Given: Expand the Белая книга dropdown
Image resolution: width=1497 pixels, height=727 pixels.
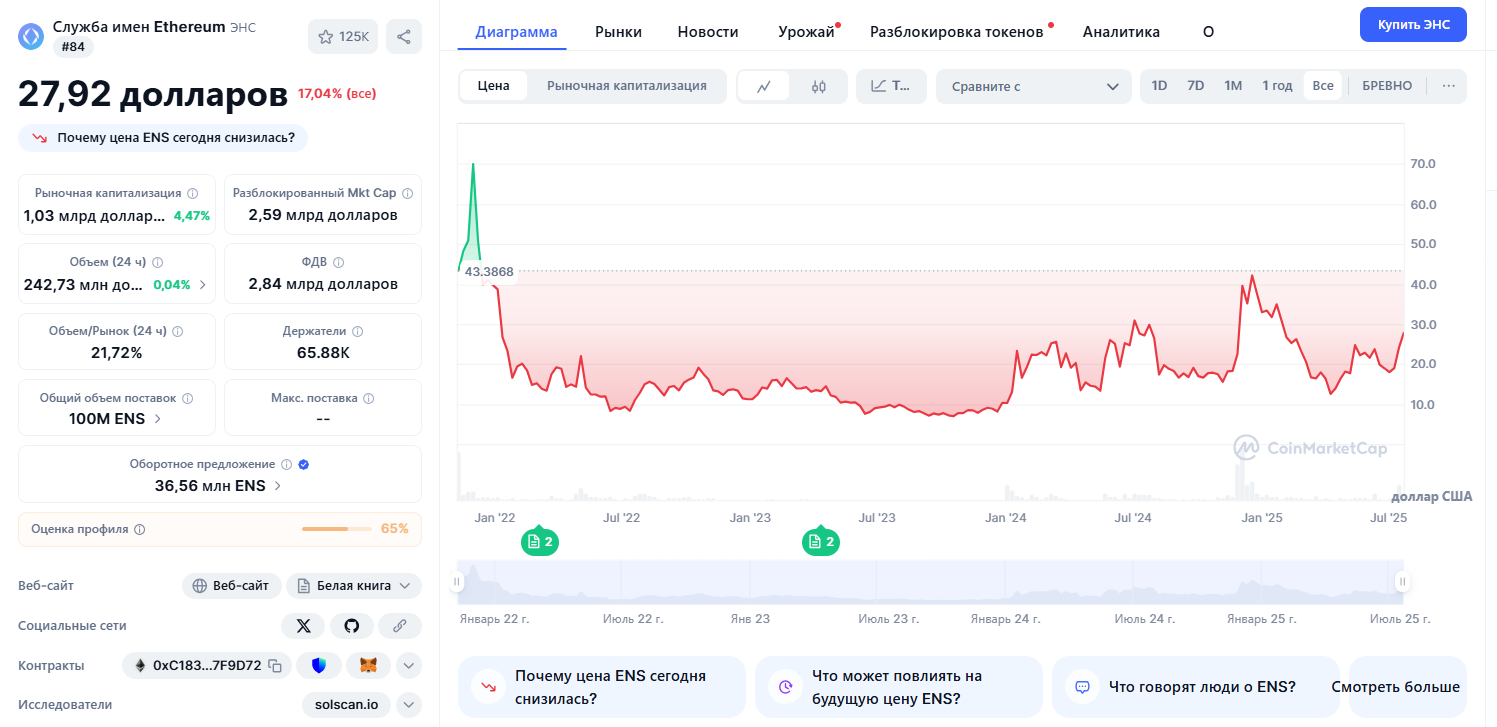Looking at the screenshot, I should [354, 586].
